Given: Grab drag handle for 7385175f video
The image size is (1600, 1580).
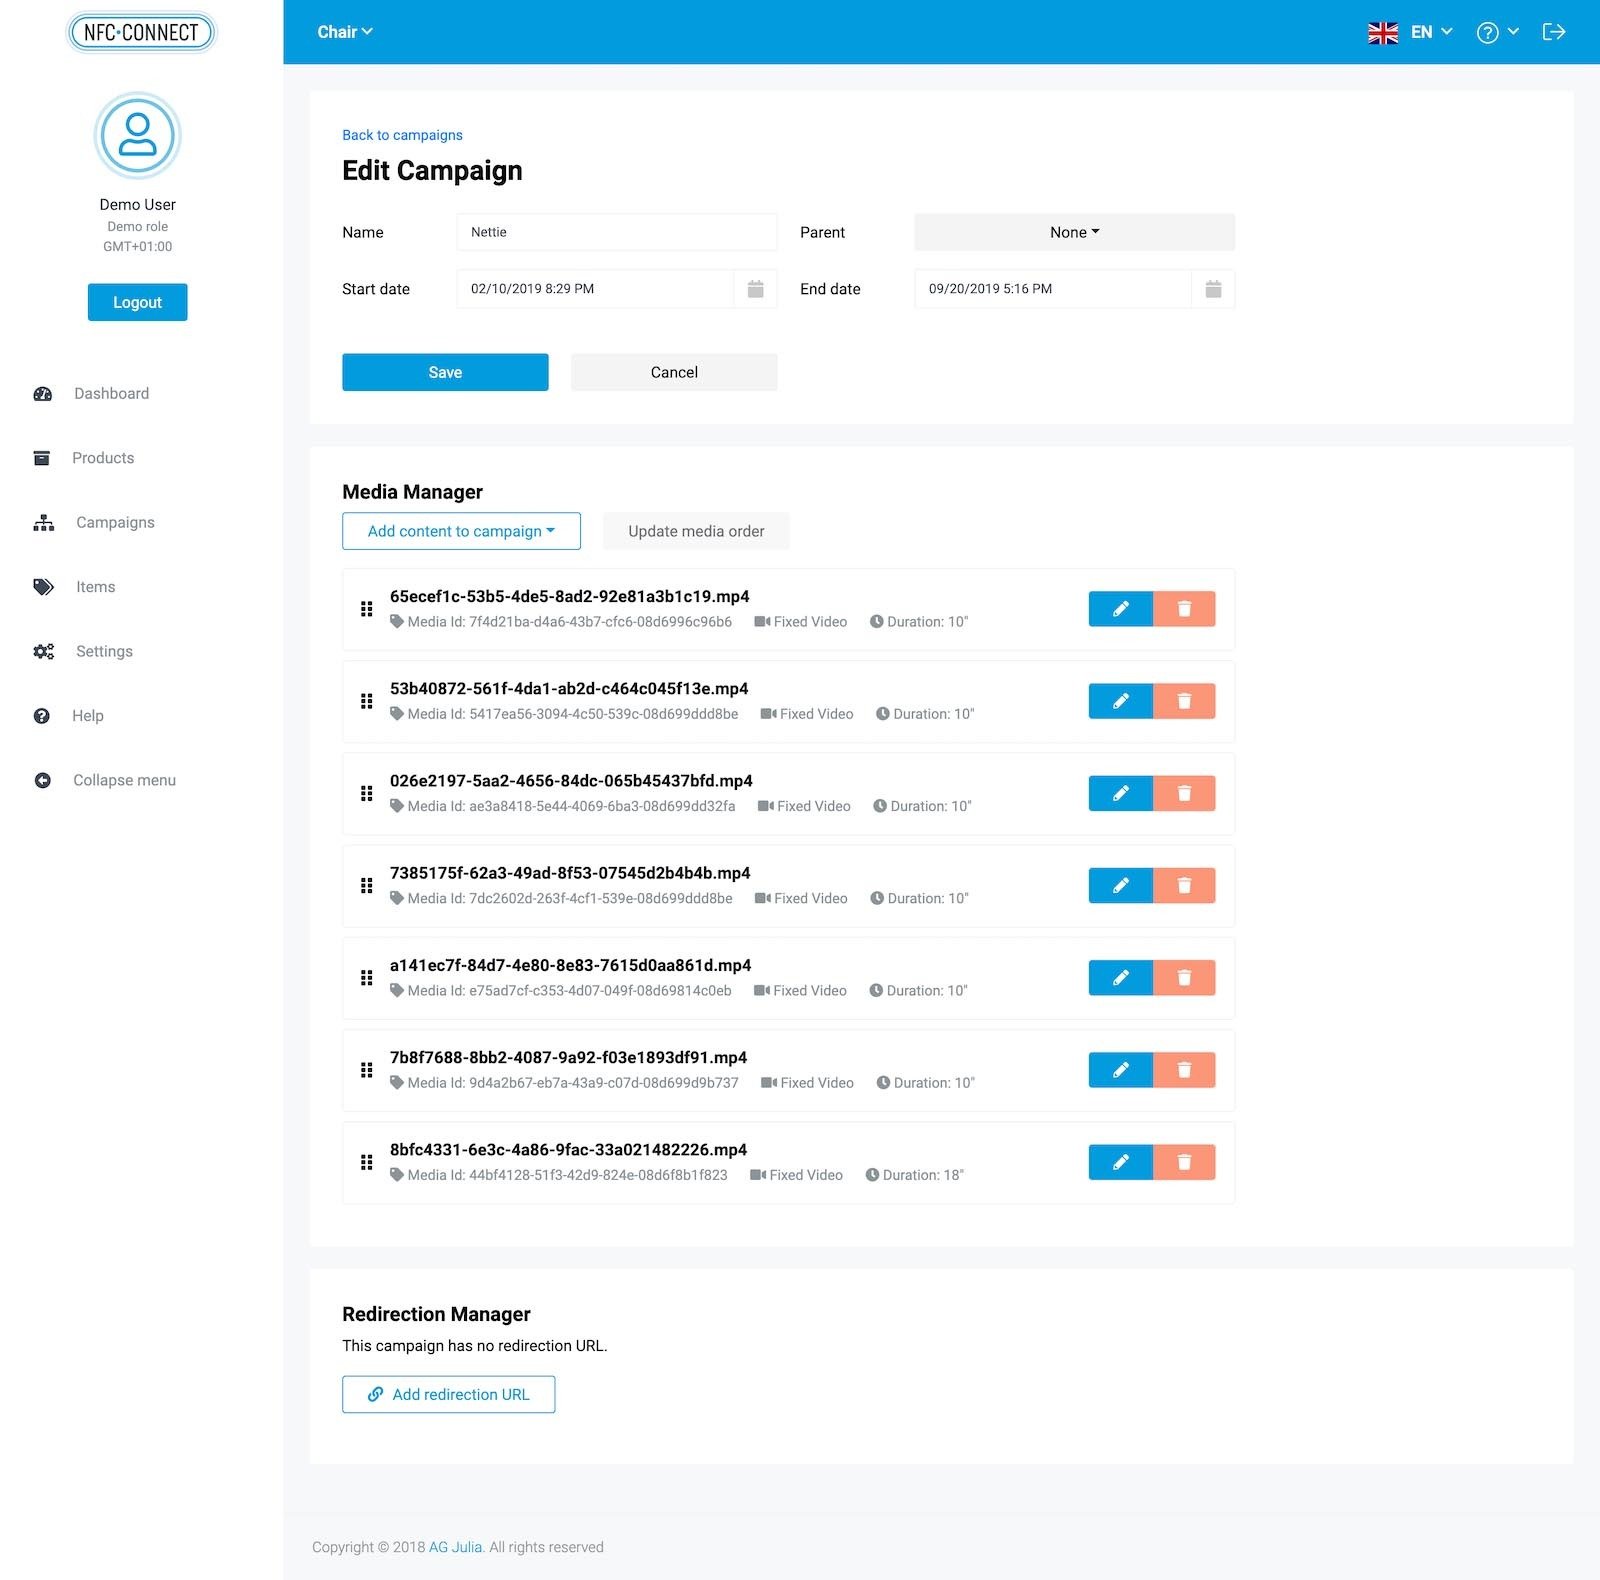Looking at the screenshot, I should (x=366, y=885).
